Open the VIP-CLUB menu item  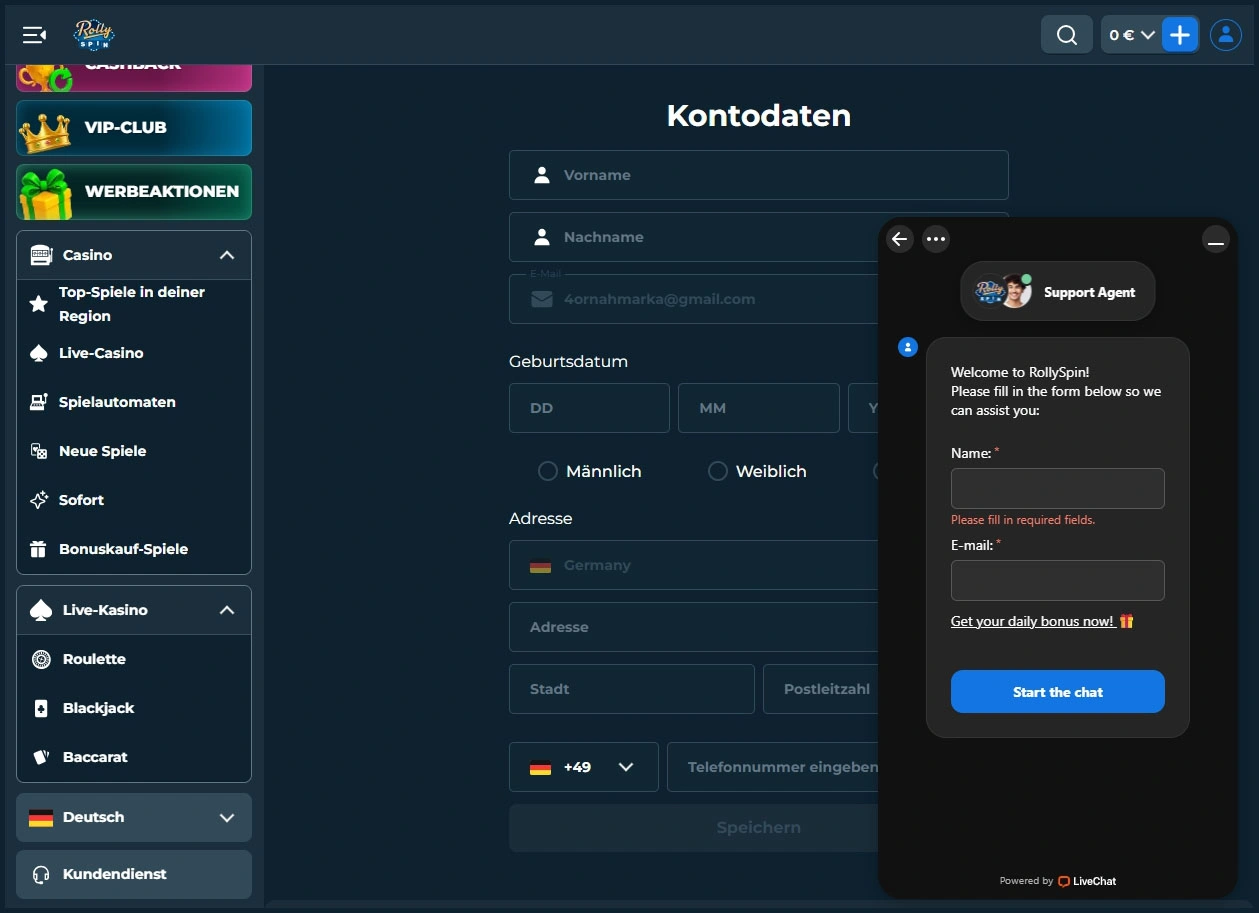(x=133, y=128)
